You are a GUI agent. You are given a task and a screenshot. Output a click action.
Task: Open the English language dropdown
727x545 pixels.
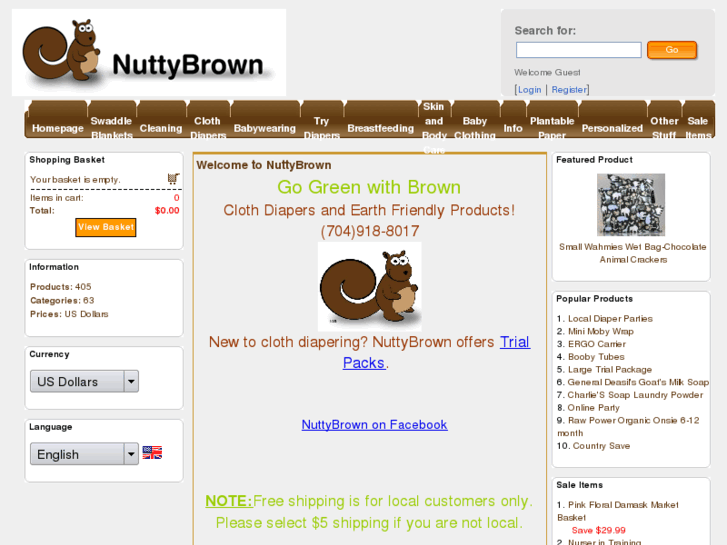tap(84, 454)
